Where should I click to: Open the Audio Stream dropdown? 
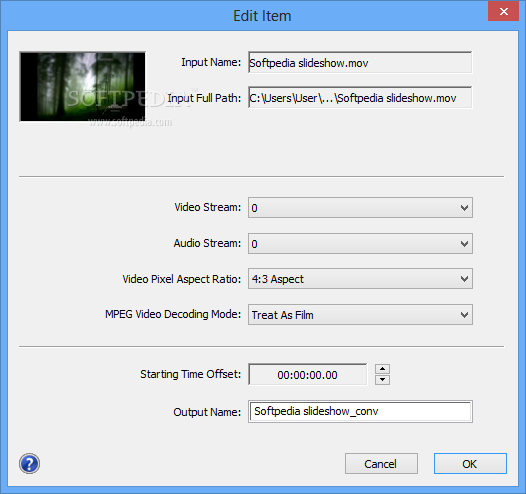360,243
